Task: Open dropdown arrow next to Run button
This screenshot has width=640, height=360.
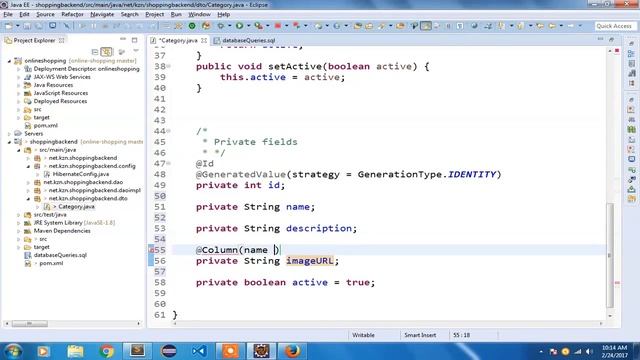Action: pyautogui.click(x=248, y=26)
